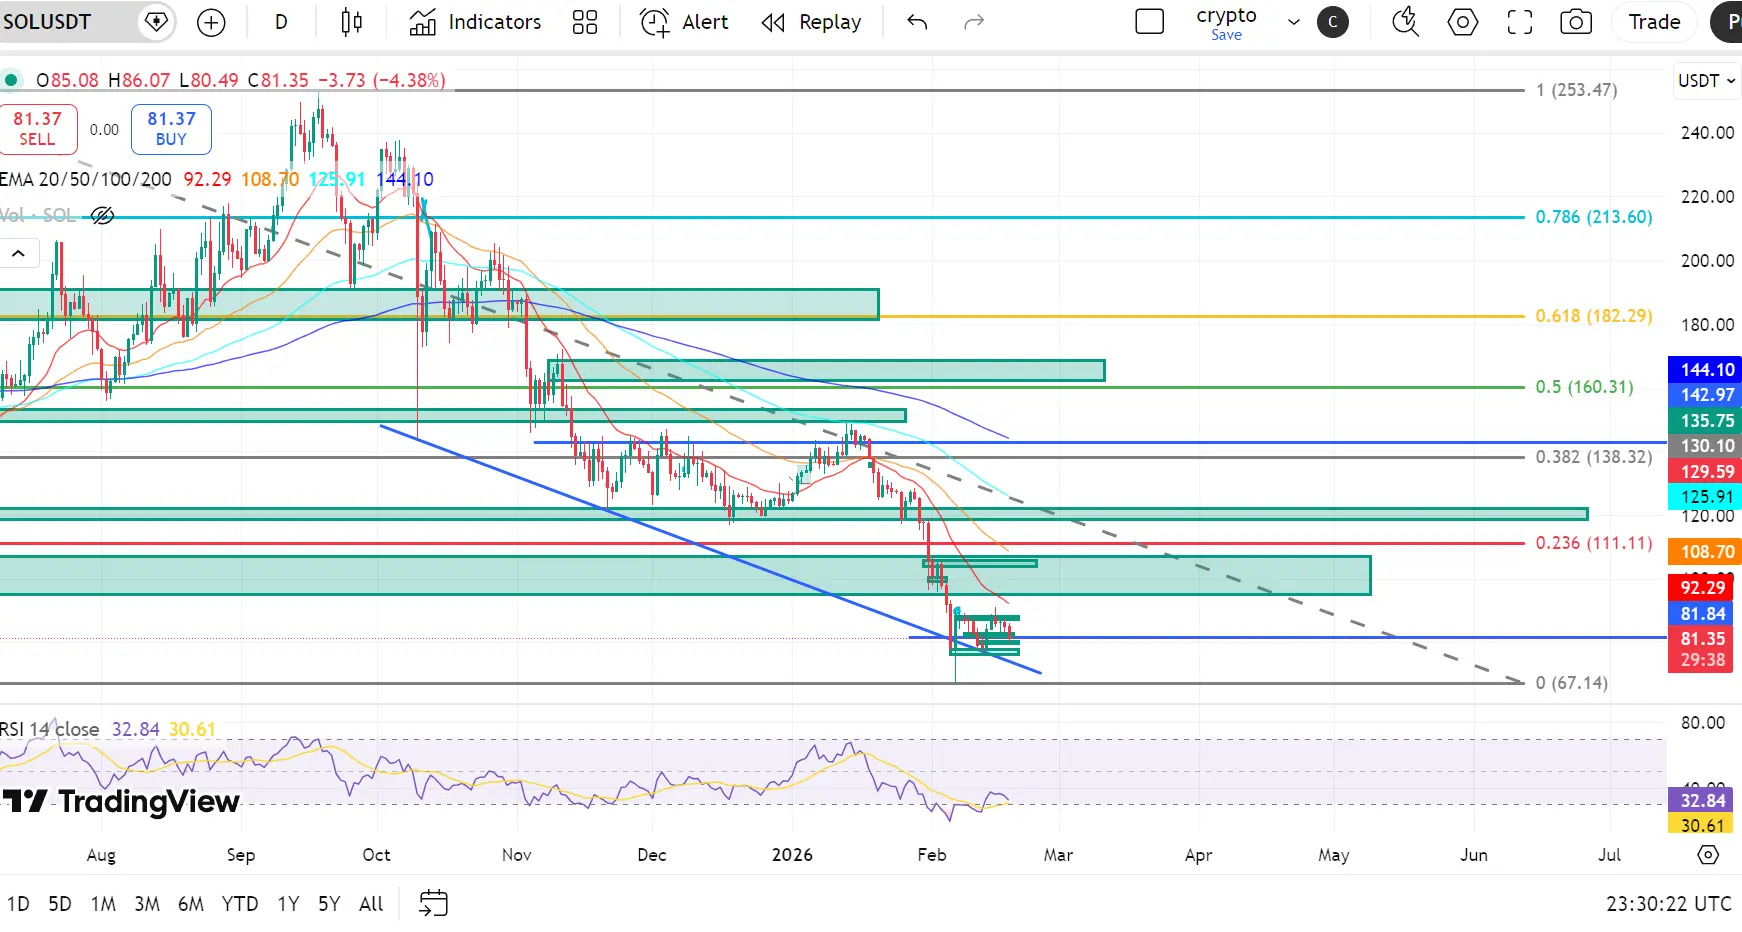1742x932 pixels.
Task: Click the diamond icon beside SOLUSDT
Action: pos(156,22)
